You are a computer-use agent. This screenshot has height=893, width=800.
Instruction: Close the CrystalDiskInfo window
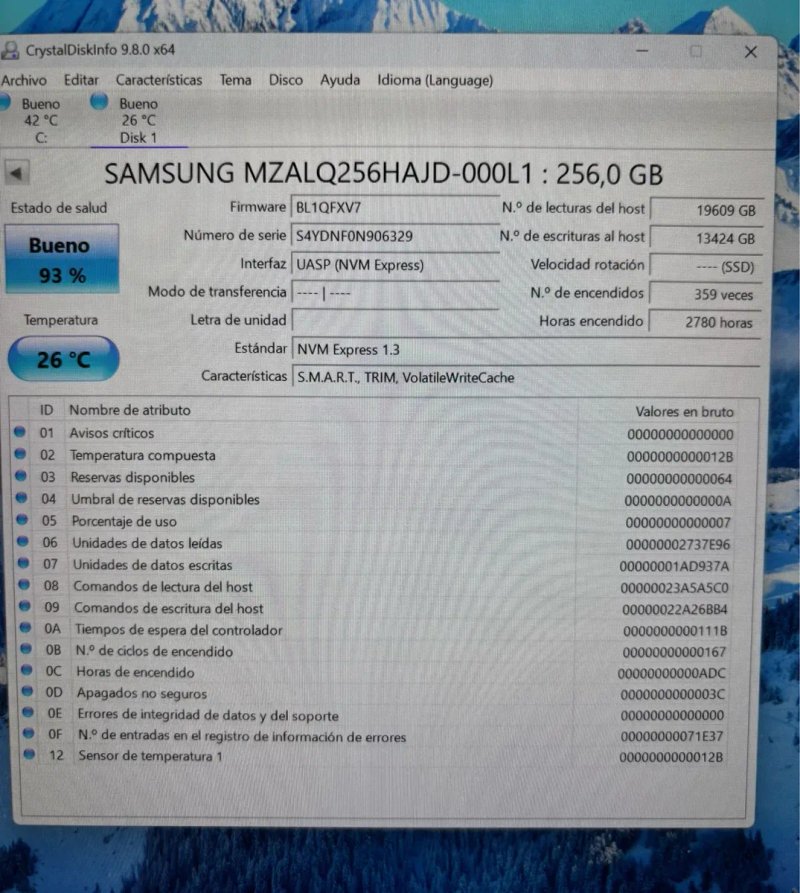click(x=750, y=52)
